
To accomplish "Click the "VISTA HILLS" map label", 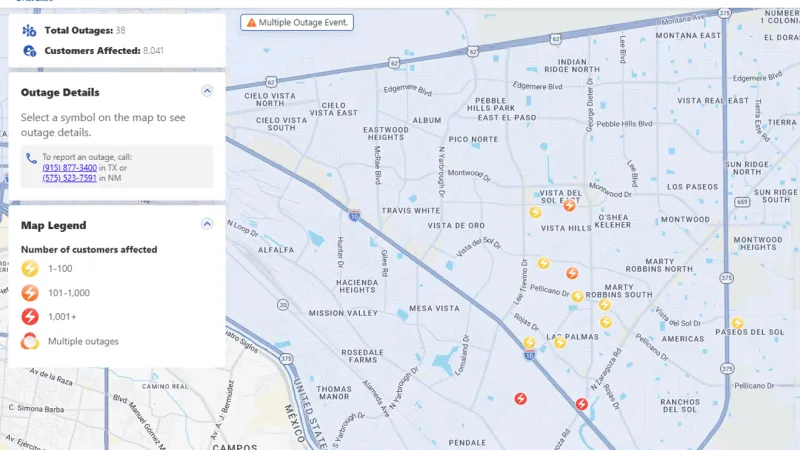I will (566, 228).
